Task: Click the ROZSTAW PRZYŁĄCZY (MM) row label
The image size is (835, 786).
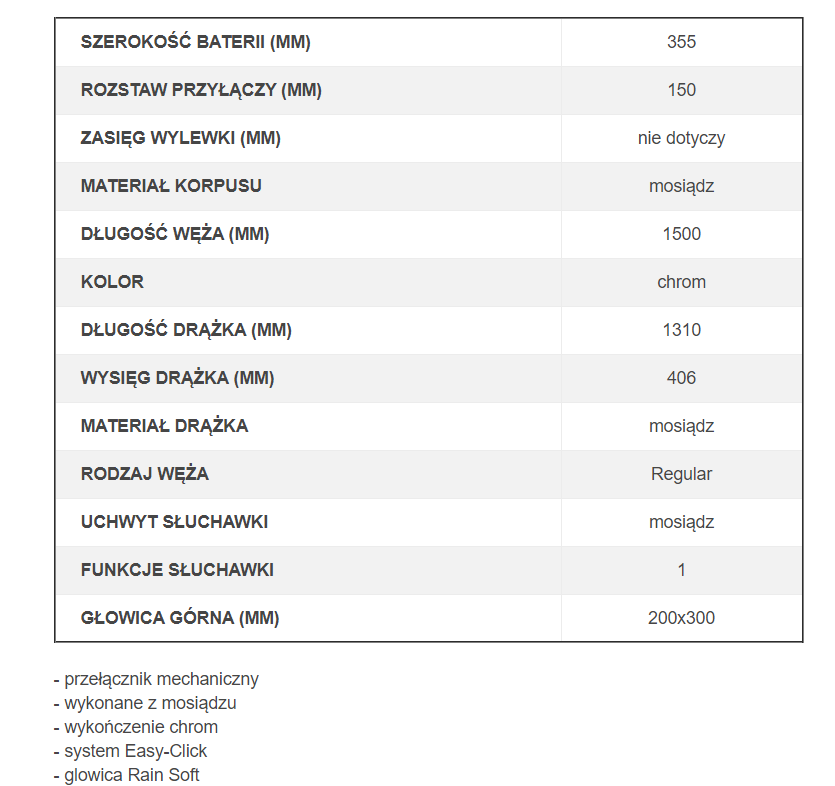Action: pos(201,90)
